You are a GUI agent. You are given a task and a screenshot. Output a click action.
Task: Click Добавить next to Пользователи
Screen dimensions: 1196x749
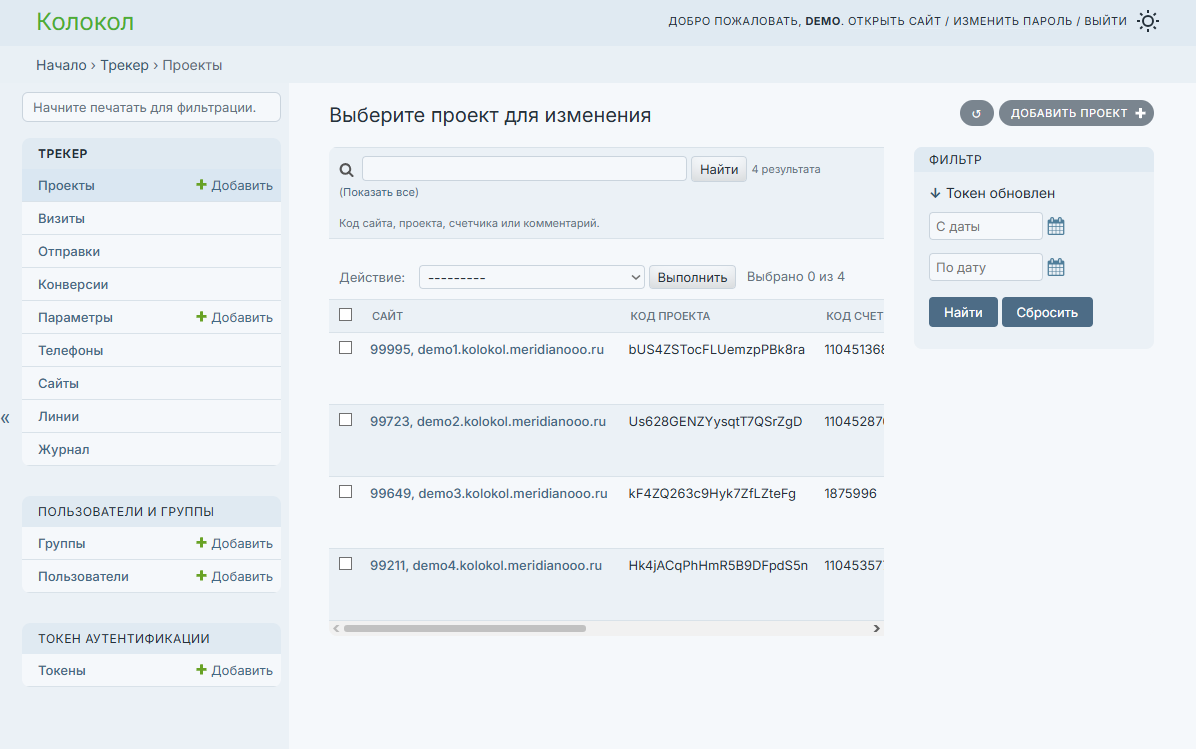(x=234, y=577)
